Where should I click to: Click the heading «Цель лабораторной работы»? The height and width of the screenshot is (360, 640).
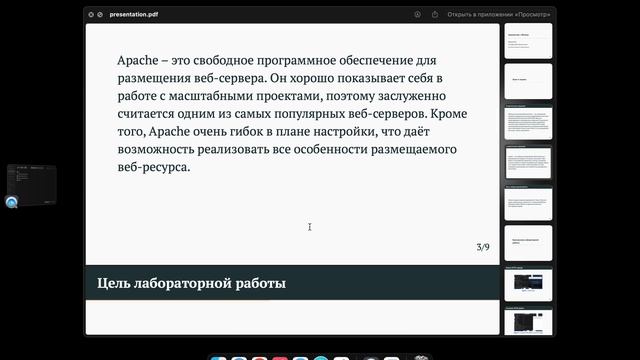191,283
